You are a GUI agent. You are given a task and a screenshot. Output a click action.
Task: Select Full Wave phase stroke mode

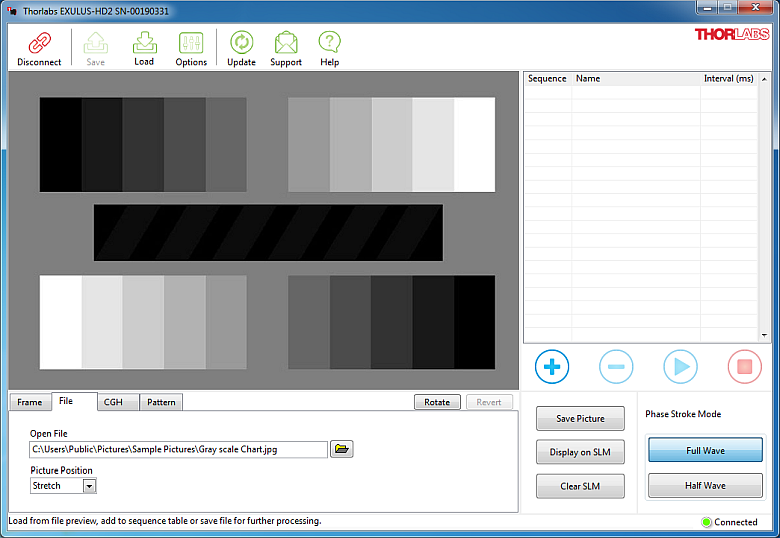(705, 450)
